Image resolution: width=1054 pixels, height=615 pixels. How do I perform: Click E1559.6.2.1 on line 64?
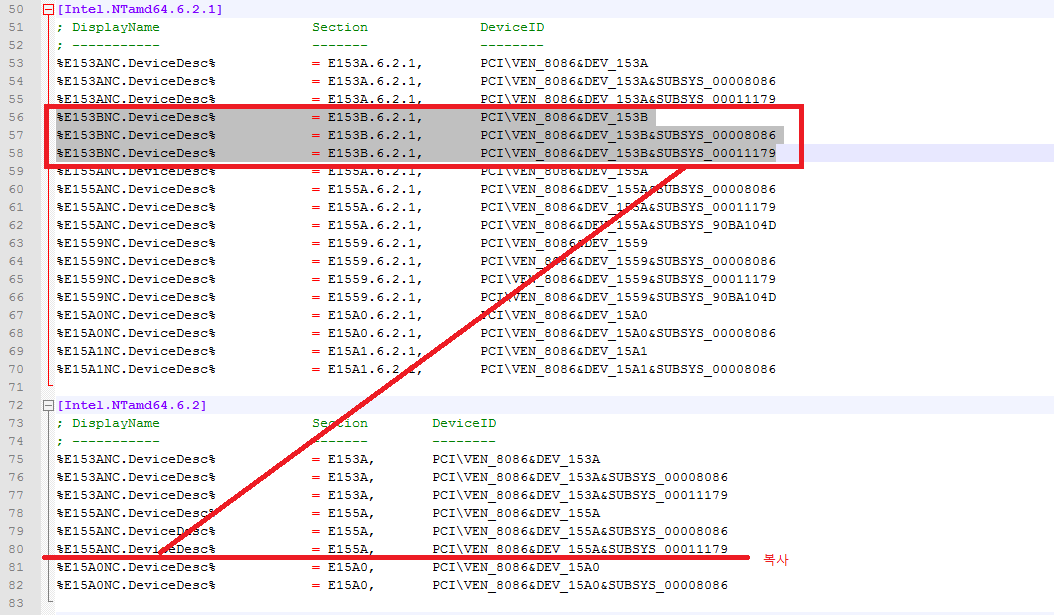(x=372, y=261)
